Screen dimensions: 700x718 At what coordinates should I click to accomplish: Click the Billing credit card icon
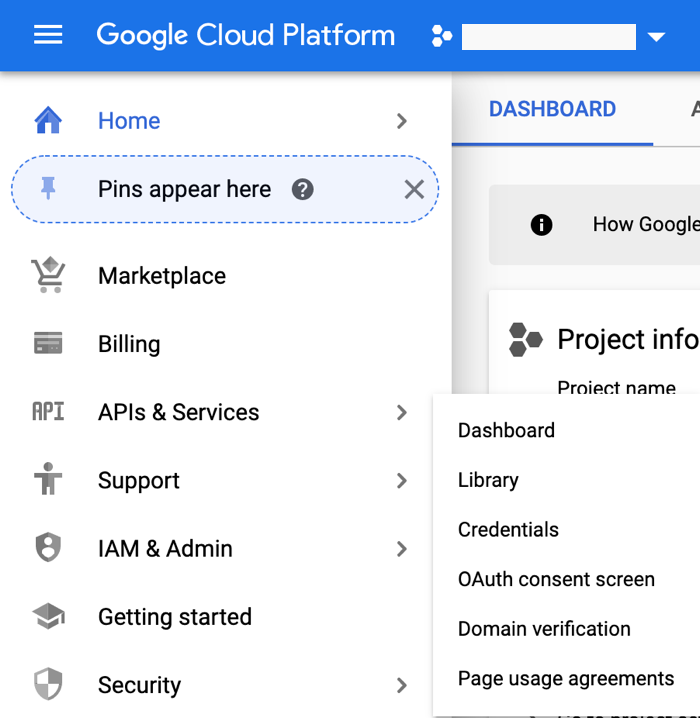click(x=48, y=344)
